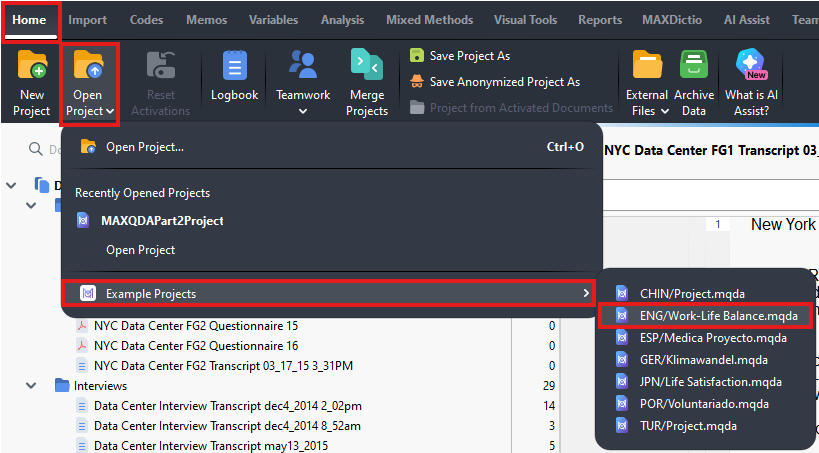Switch to the Reports tab
819x453 pixels.
click(600, 20)
